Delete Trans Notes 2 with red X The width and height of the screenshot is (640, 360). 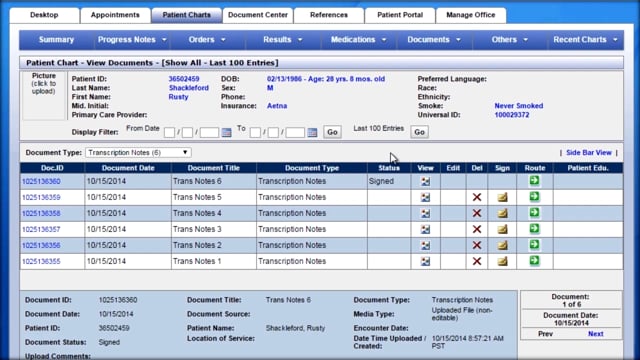pos(477,245)
